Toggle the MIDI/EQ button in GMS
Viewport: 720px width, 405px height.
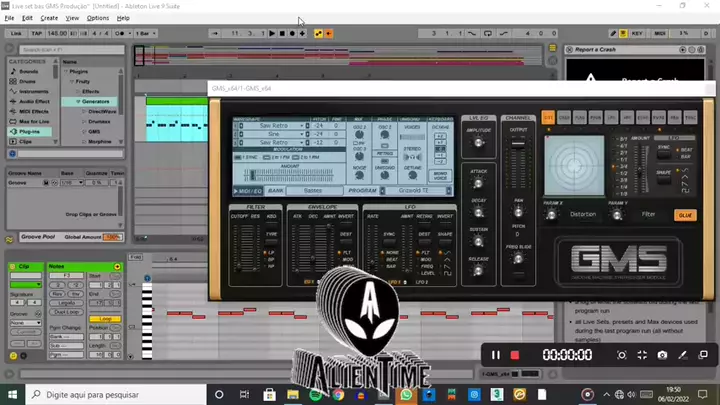pos(248,191)
